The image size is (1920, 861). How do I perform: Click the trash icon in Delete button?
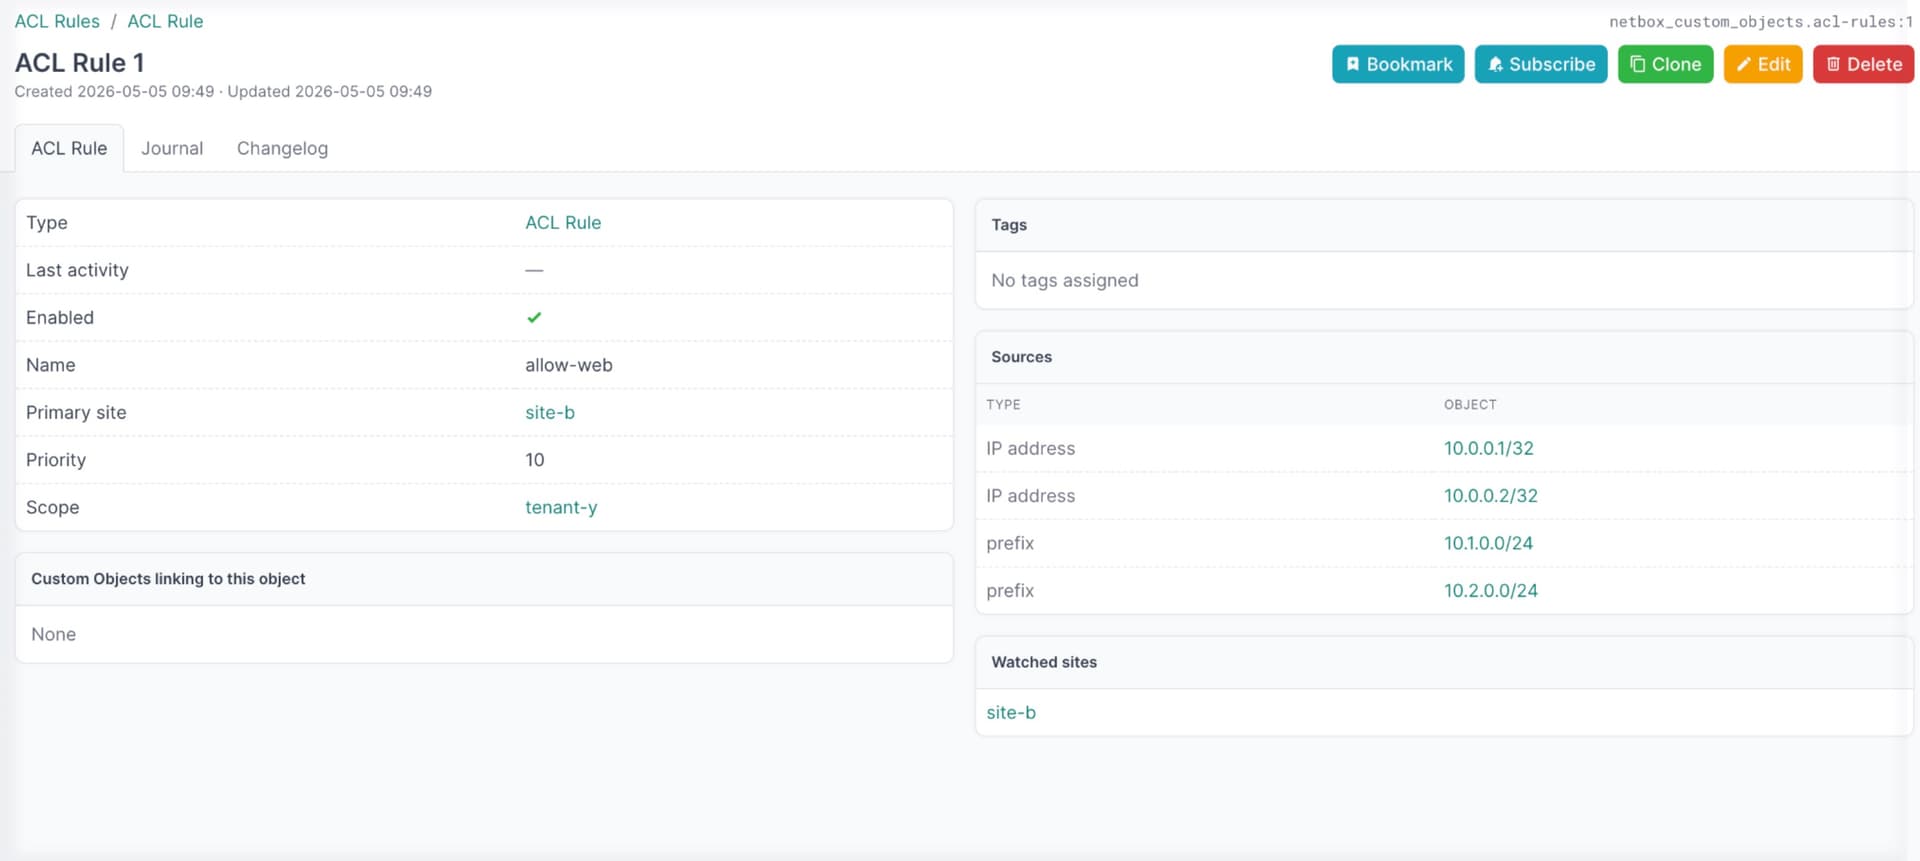1833,64
